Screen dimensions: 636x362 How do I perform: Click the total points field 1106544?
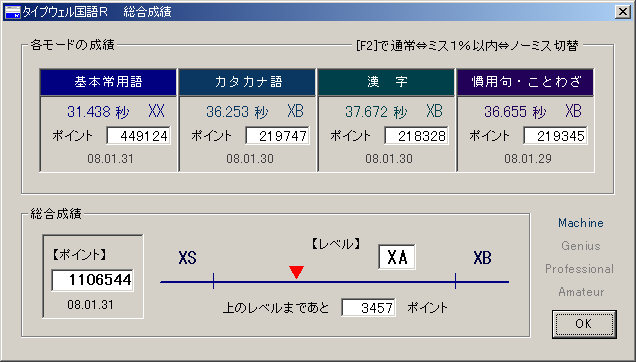[x=92, y=280]
